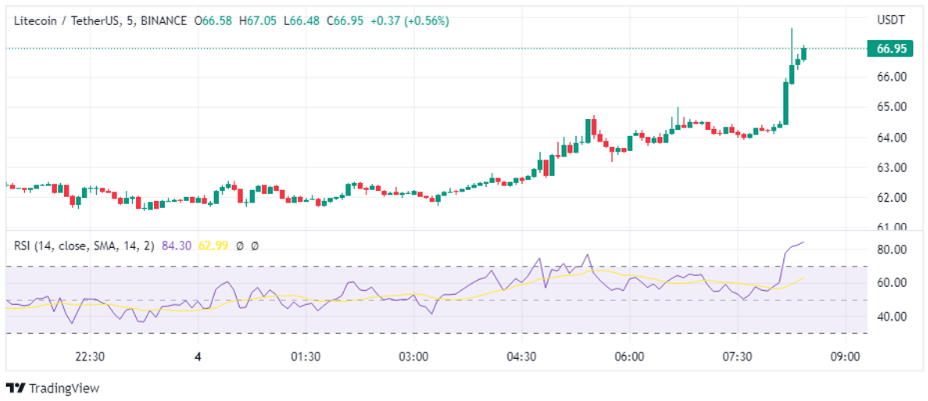Click the 09:00 time axis label
928x401 pixels.
point(845,357)
